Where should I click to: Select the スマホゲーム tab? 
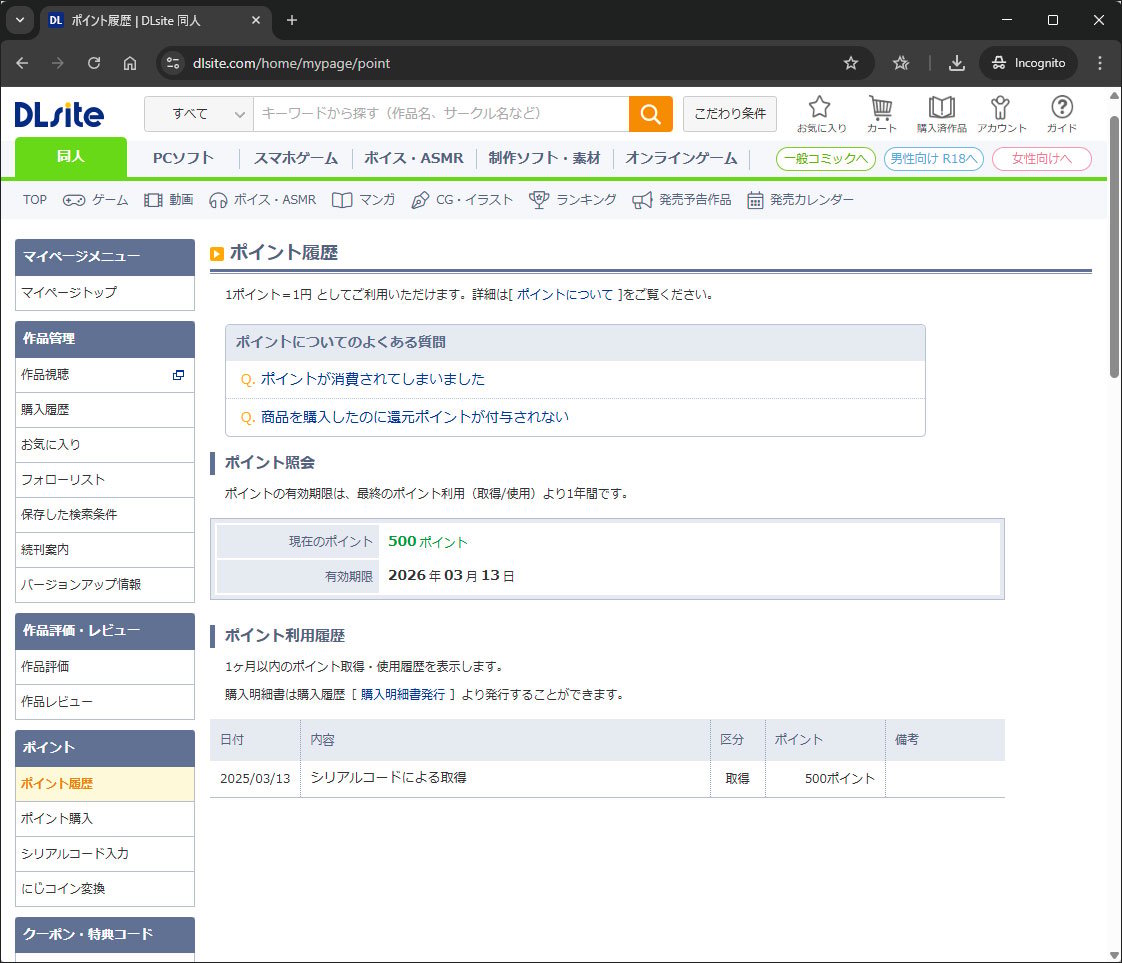click(296, 158)
